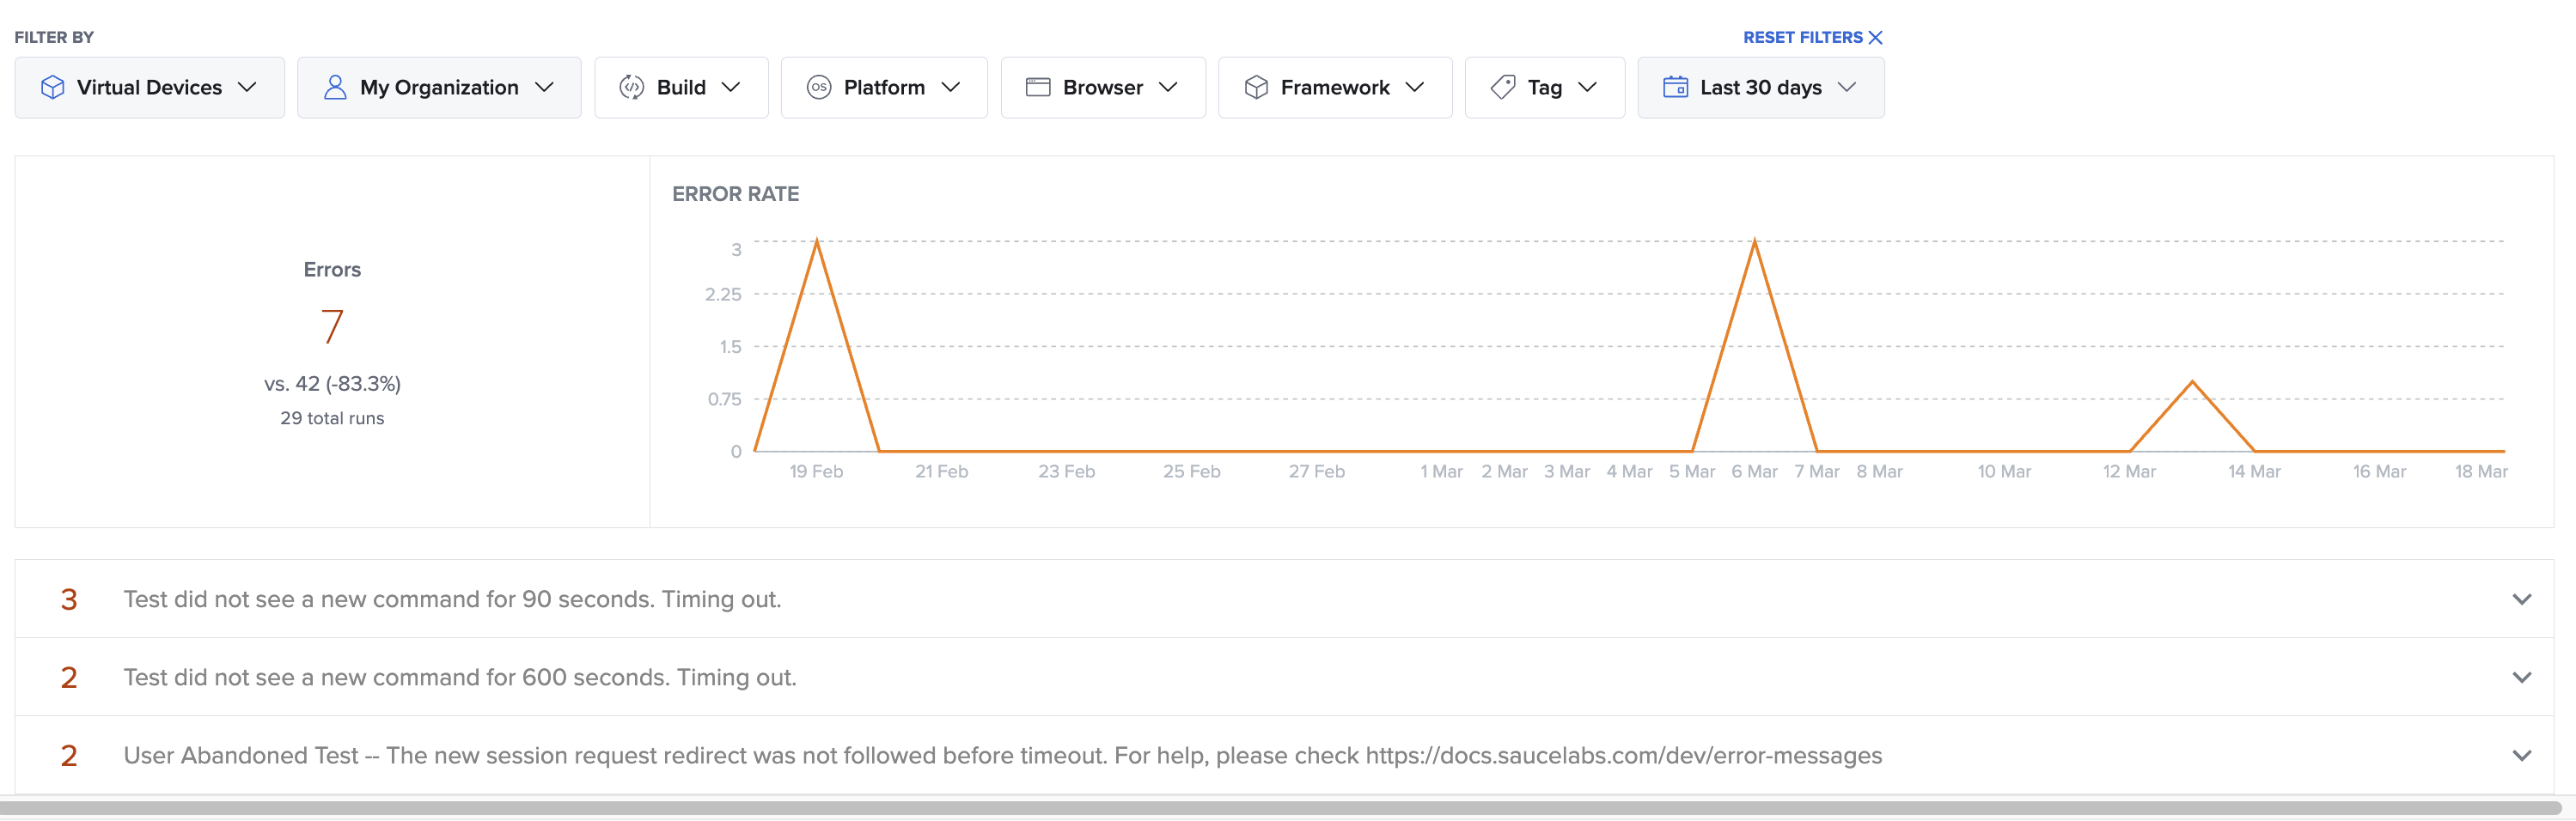Expand the User Abandoned Test error chevron
Image resolution: width=2576 pixels, height=821 pixels.
tap(2521, 755)
